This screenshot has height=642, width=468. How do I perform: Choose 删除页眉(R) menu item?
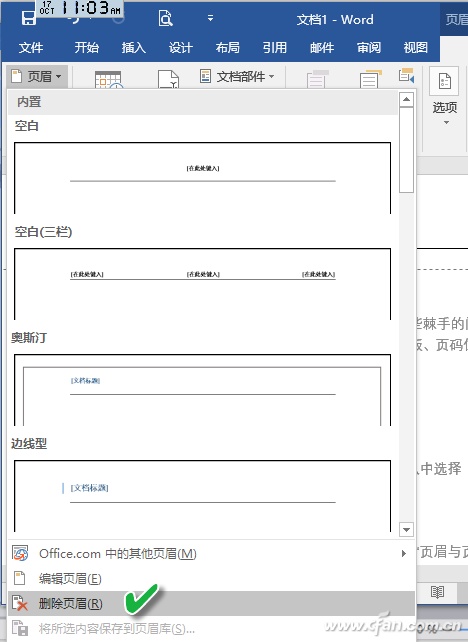pyautogui.click(x=211, y=604)
